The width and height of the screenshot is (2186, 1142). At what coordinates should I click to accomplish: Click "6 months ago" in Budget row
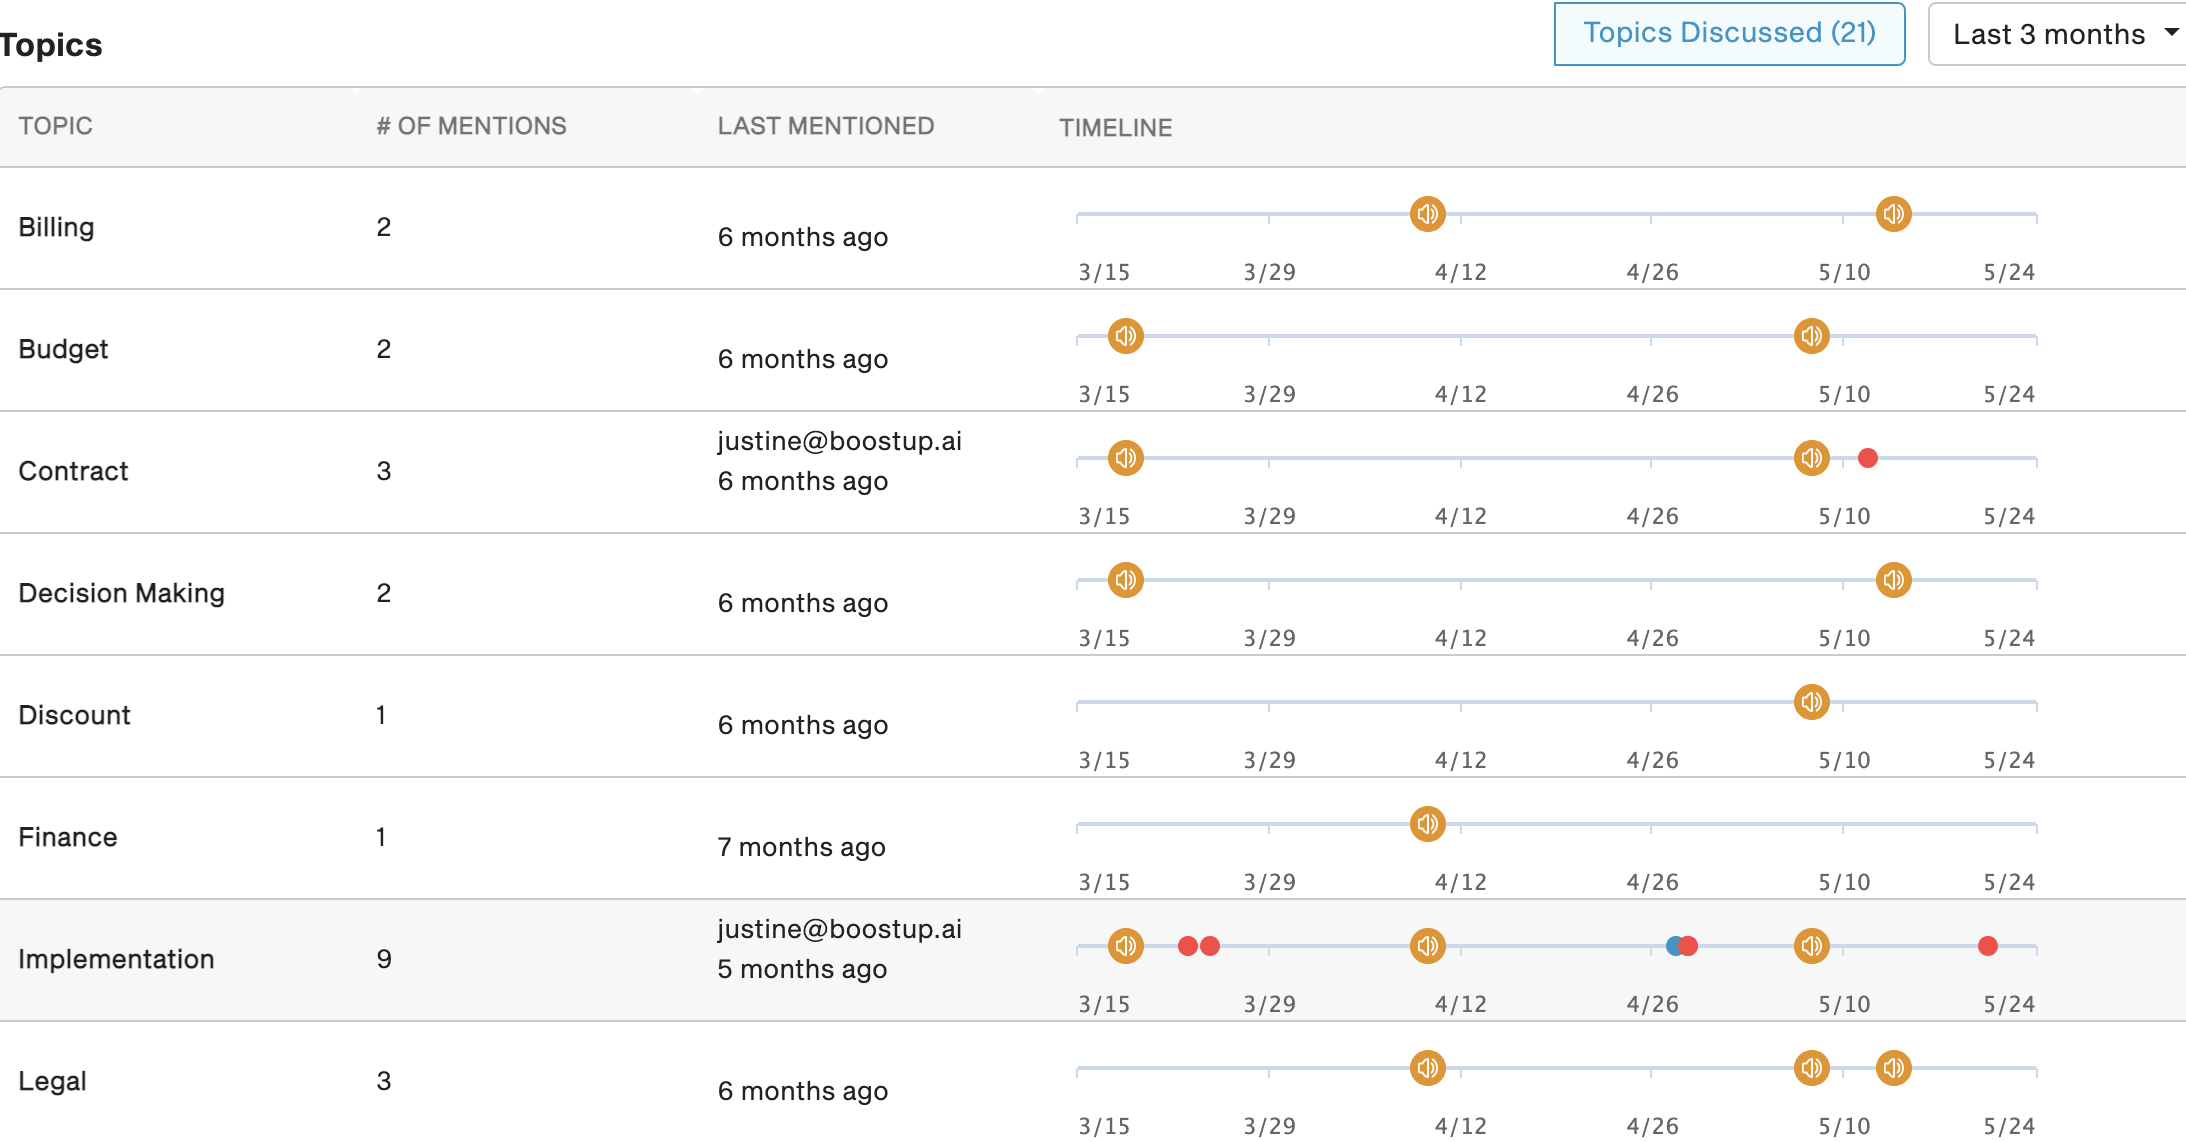click(x=802, y=359)
